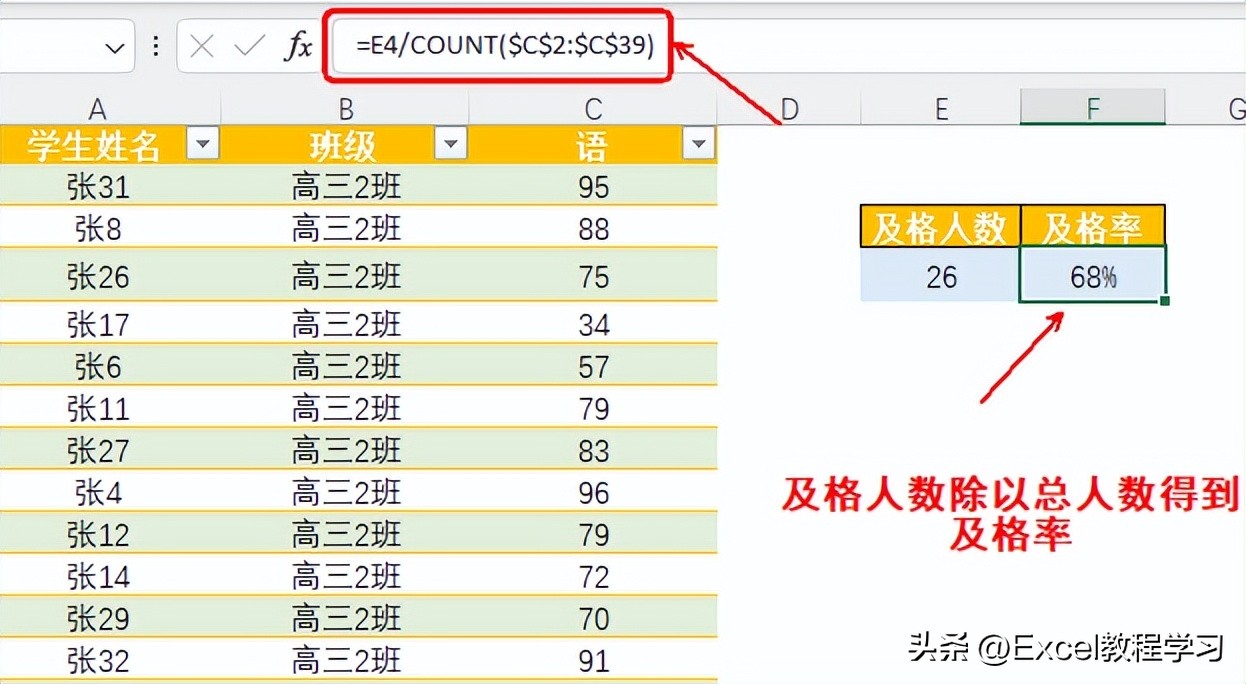Viewport: 1246px width, 684px height.
Task: Select the score cell 75
Action: click(x=594, y=276)
